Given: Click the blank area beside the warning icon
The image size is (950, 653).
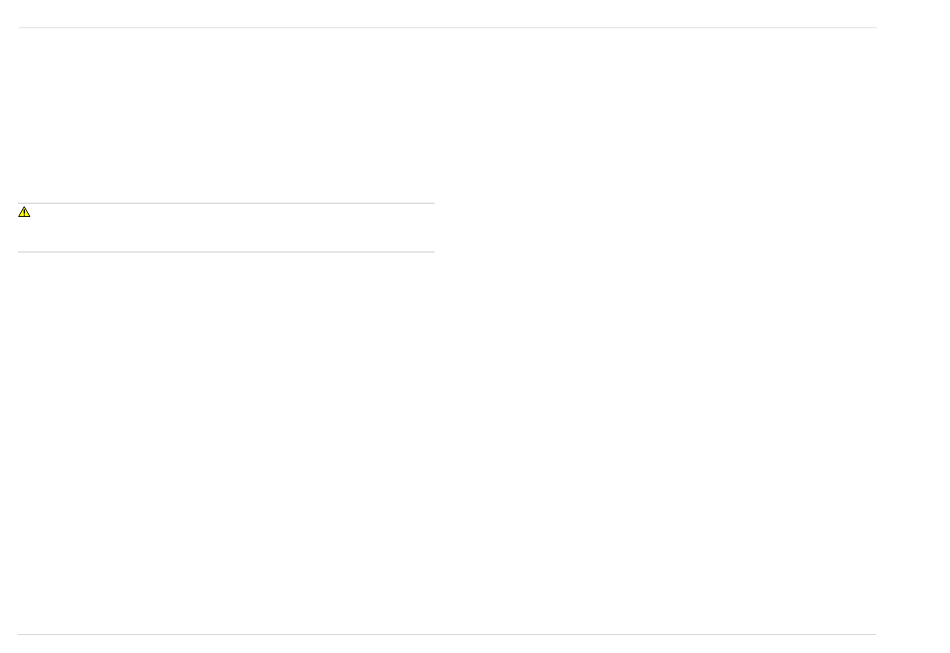Looking at the screenshot, I should coord(233,227).
